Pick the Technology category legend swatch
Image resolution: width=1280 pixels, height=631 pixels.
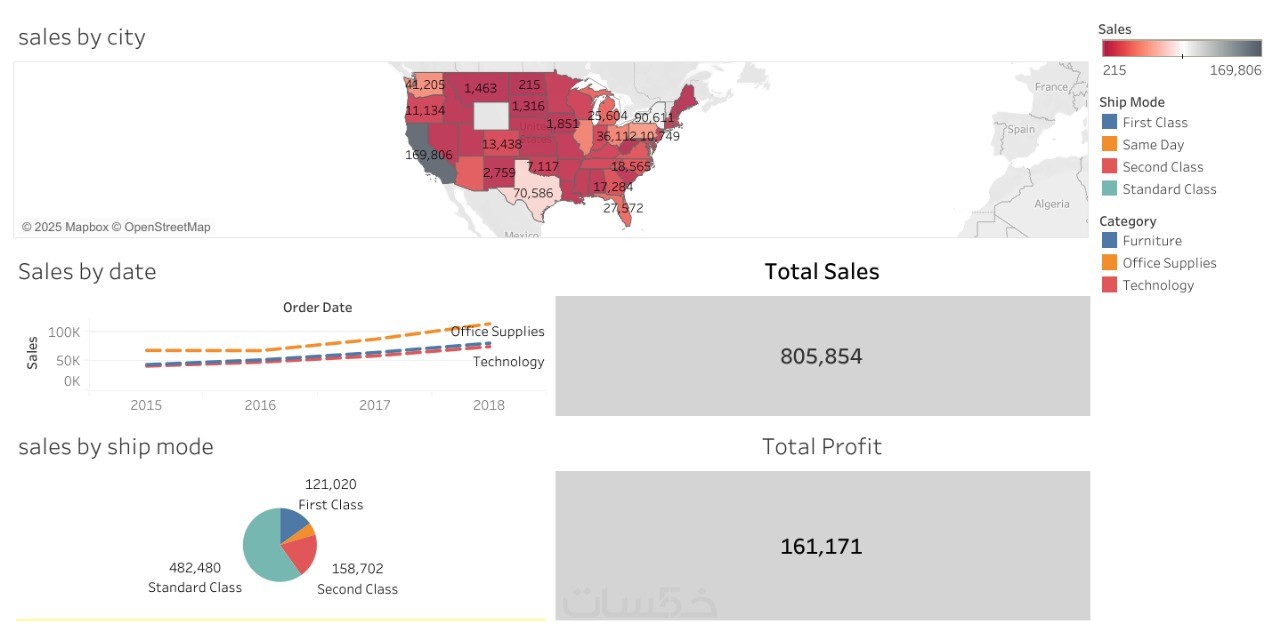[1109, 284]
